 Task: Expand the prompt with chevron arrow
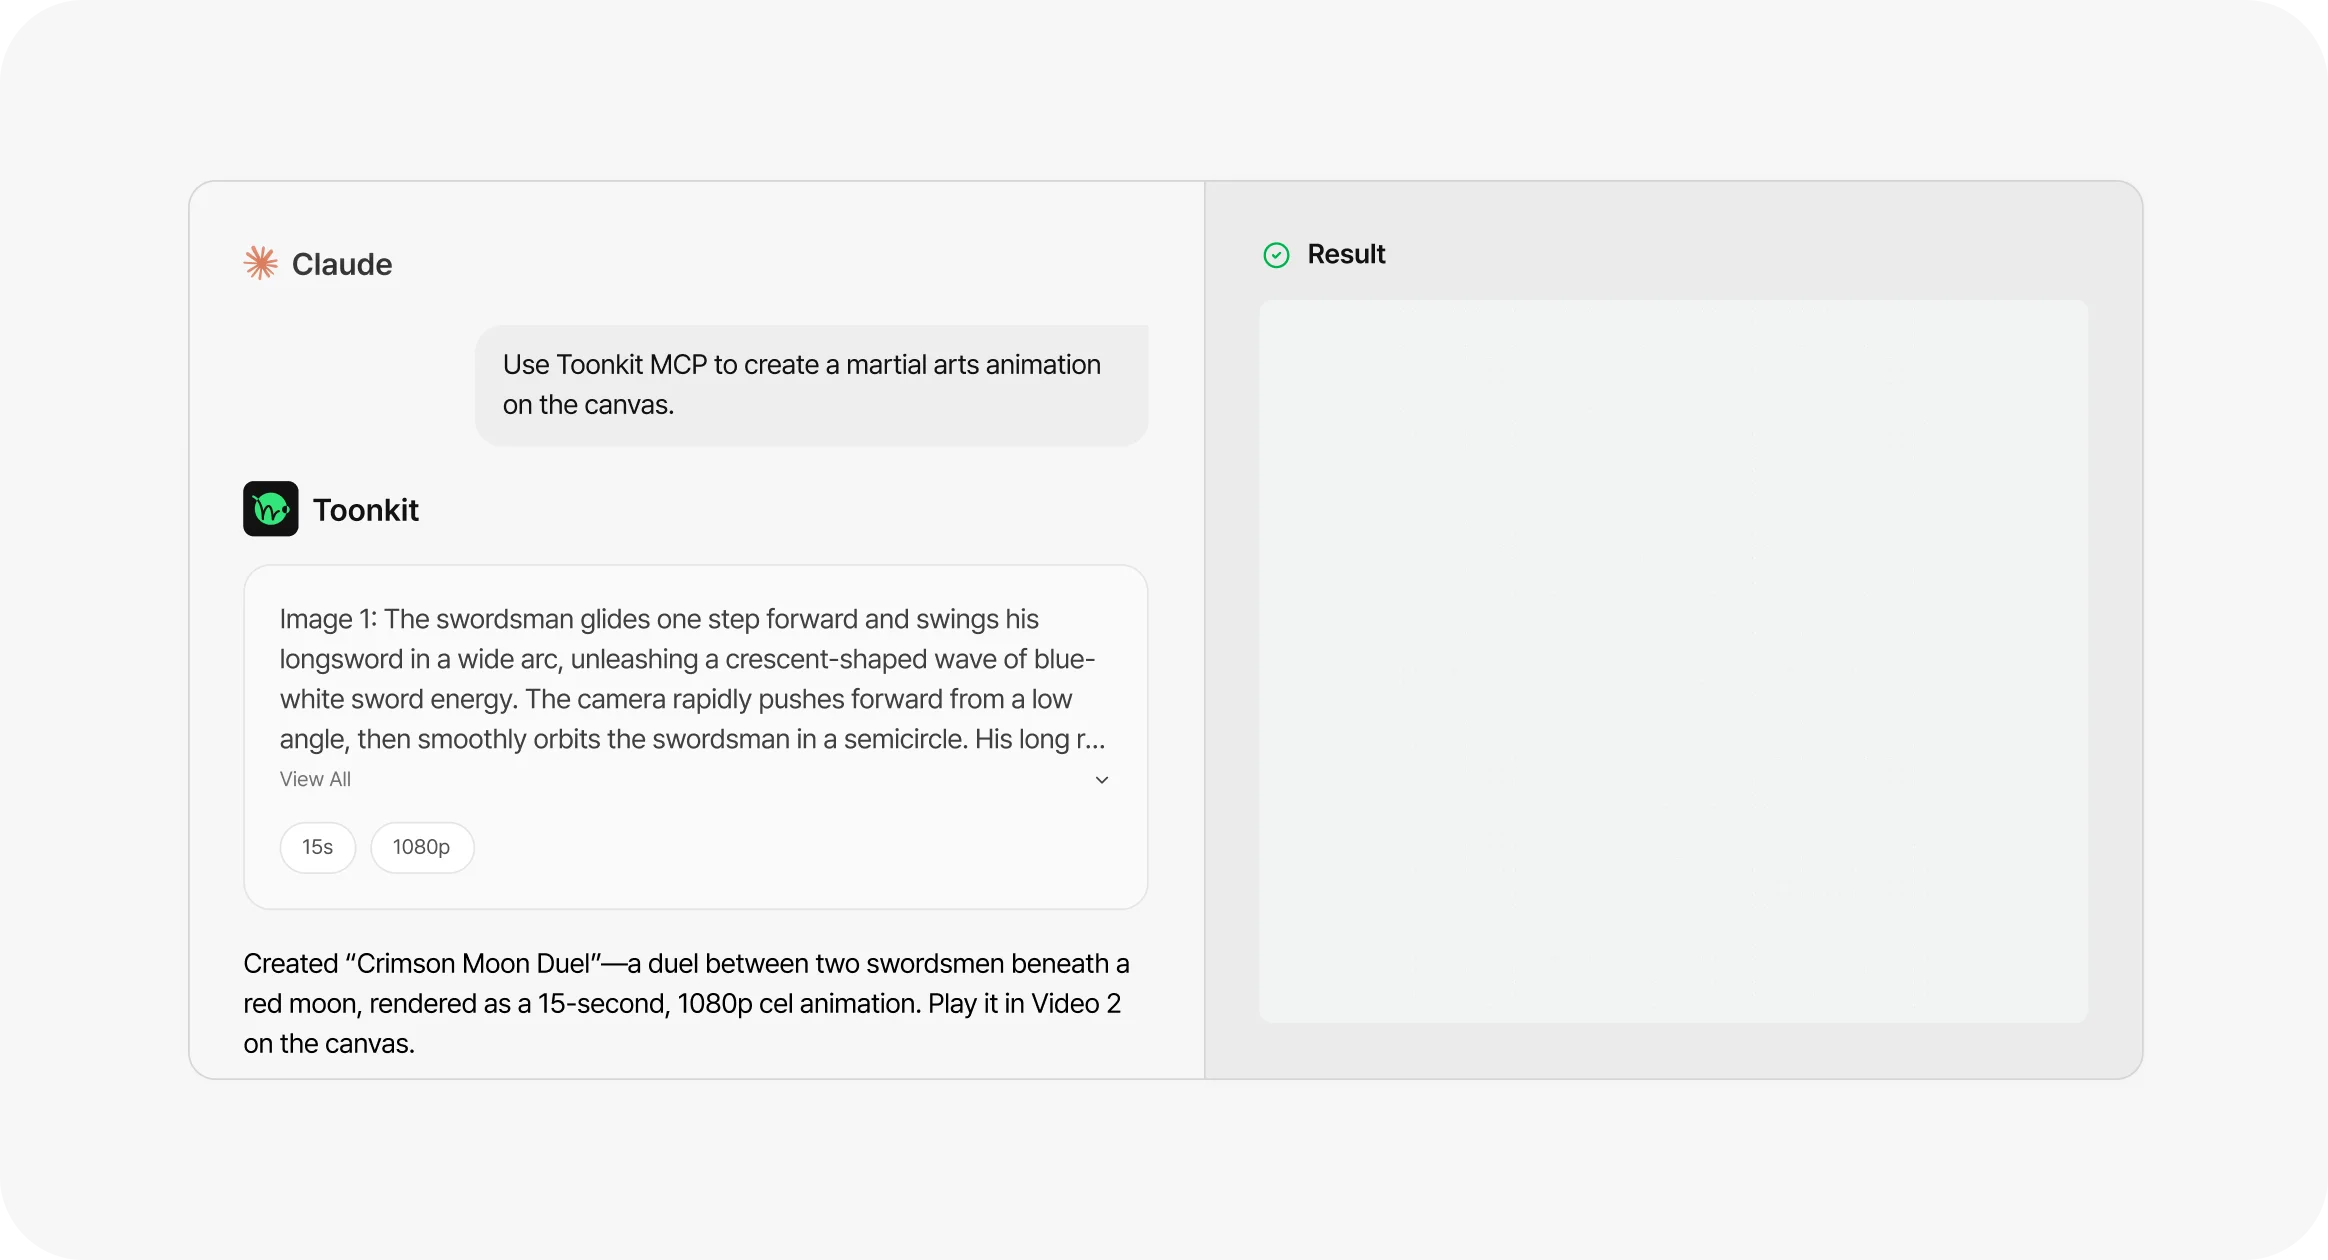1102,780
